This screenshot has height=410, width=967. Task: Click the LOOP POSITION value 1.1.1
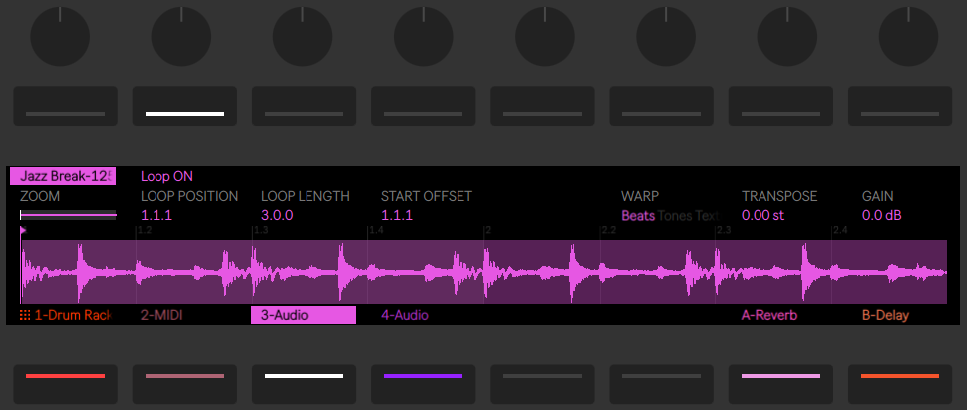(157, 216)
